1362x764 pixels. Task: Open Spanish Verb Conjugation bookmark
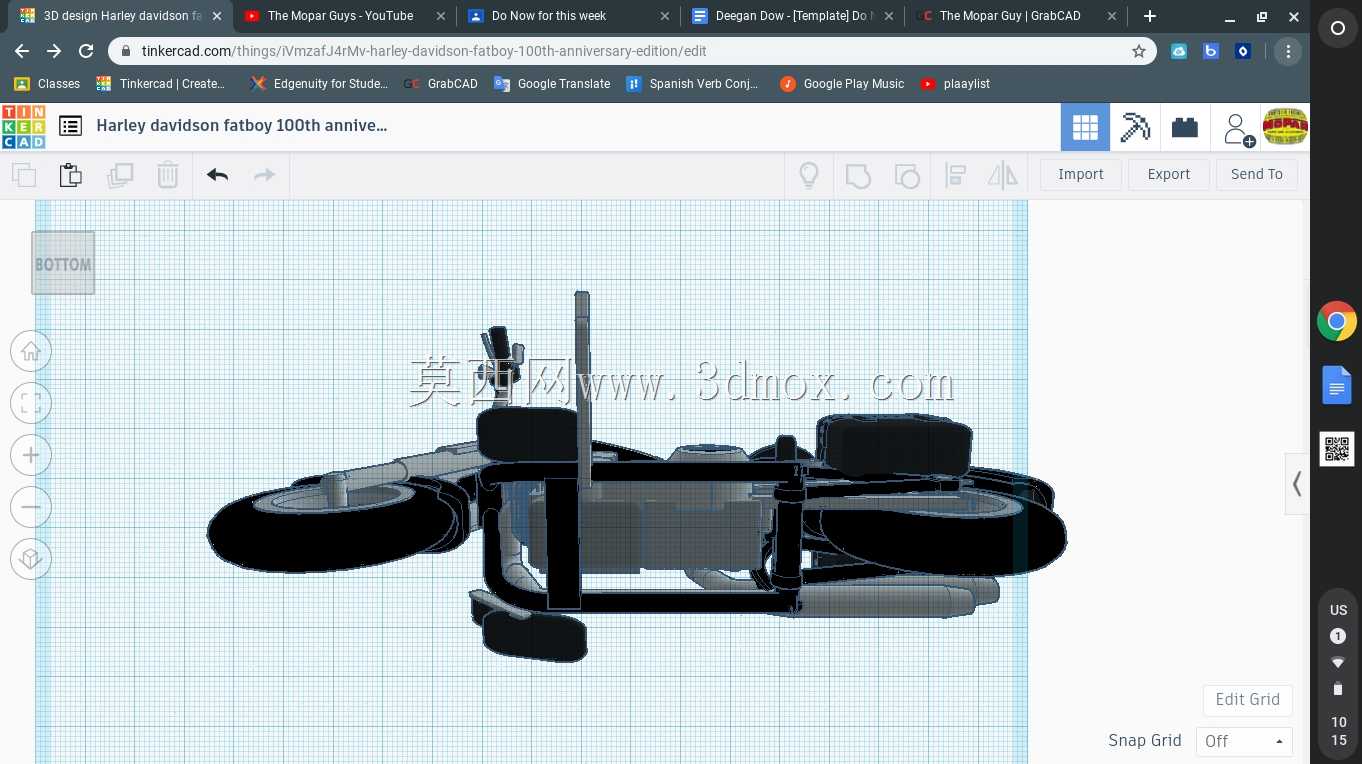(x=693, y=84)
